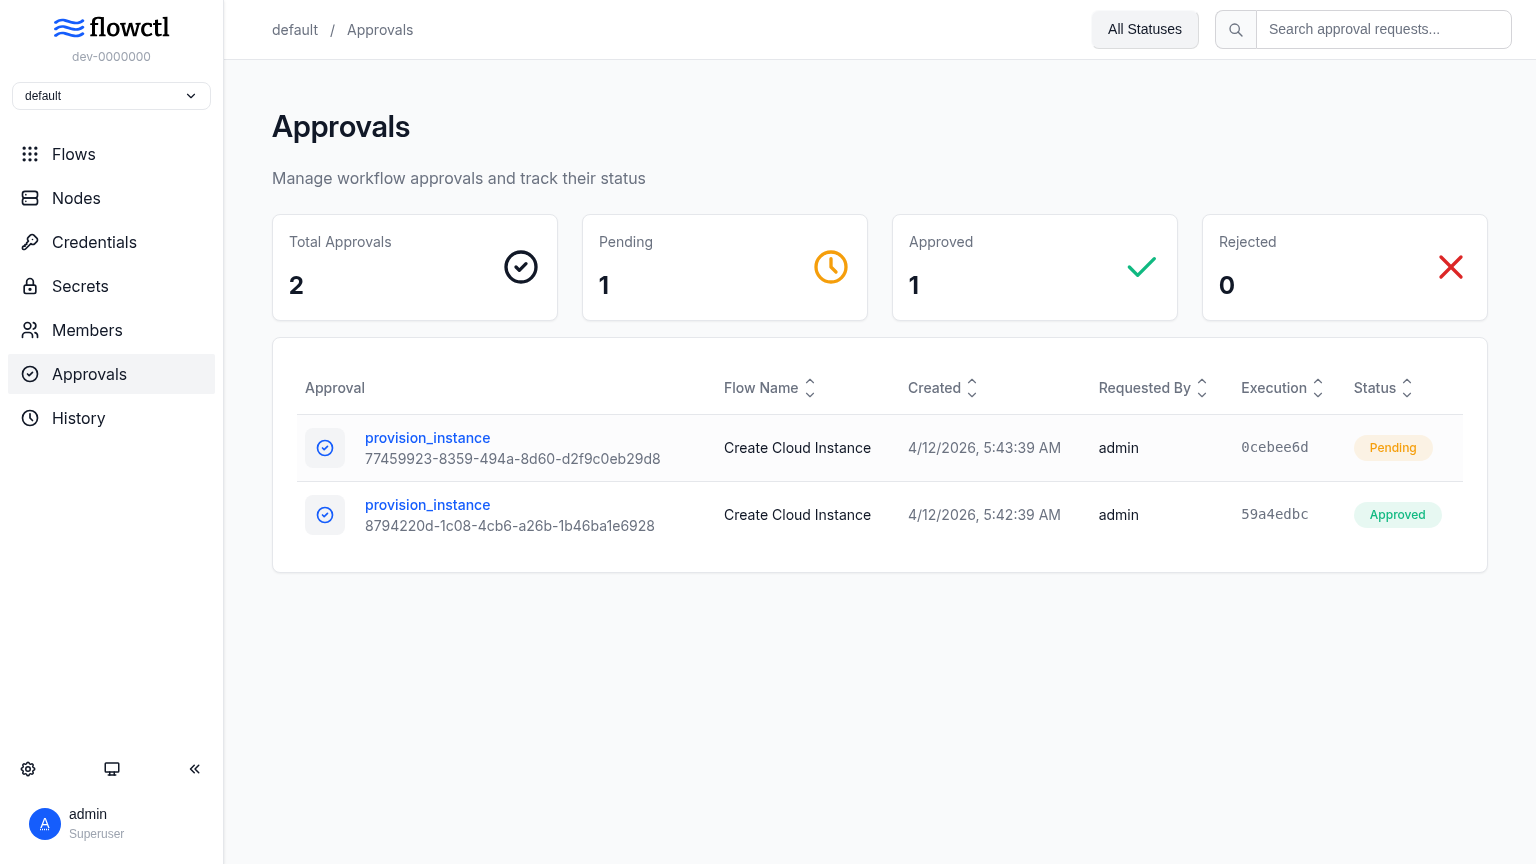Click the admin avatar icon
Screen dimensions: 1536x864
pyautogui.click(x=45, y=824)
